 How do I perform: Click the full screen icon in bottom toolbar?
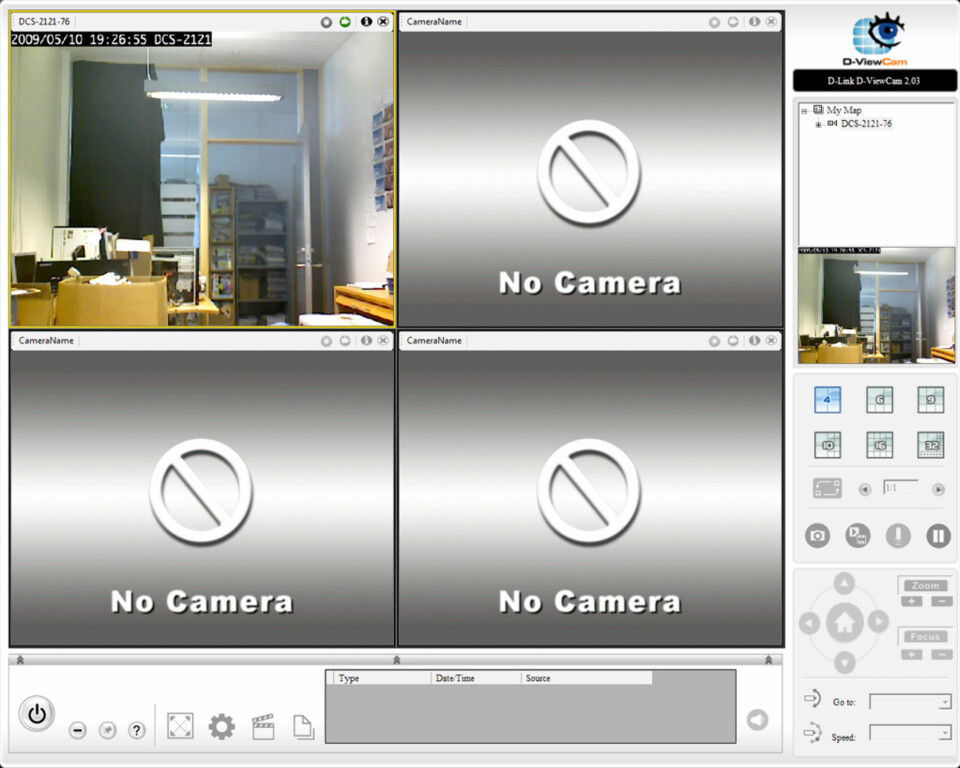(180, 727)
